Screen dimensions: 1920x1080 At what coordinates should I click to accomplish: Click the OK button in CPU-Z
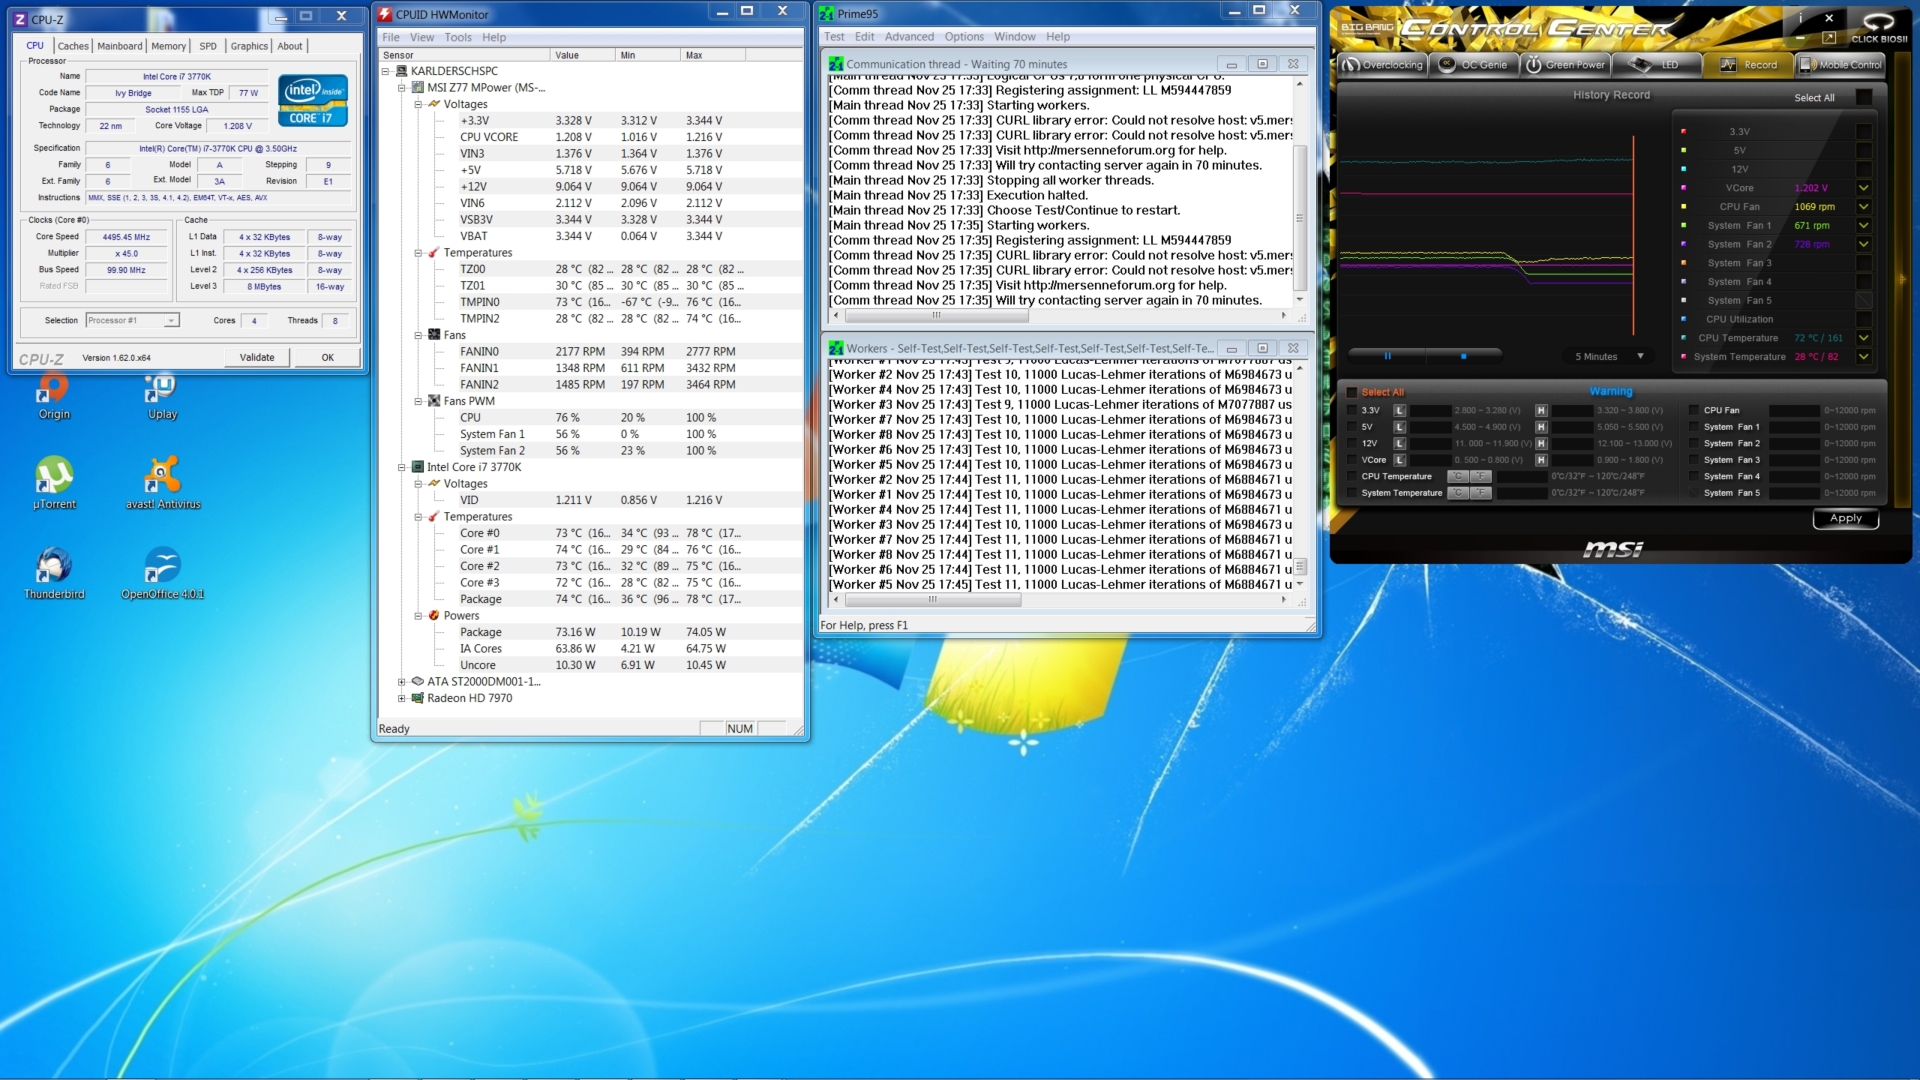(x=327, y=357)
